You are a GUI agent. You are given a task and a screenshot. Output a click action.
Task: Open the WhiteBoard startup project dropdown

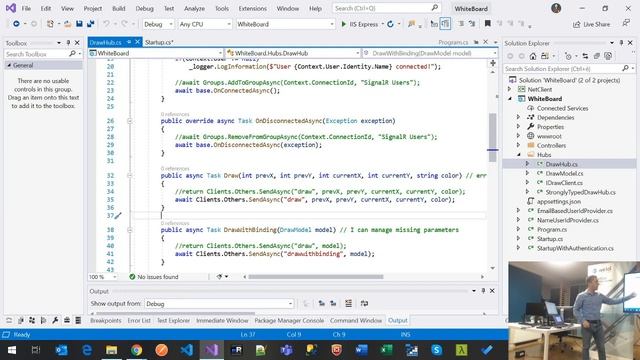(285, 24)
